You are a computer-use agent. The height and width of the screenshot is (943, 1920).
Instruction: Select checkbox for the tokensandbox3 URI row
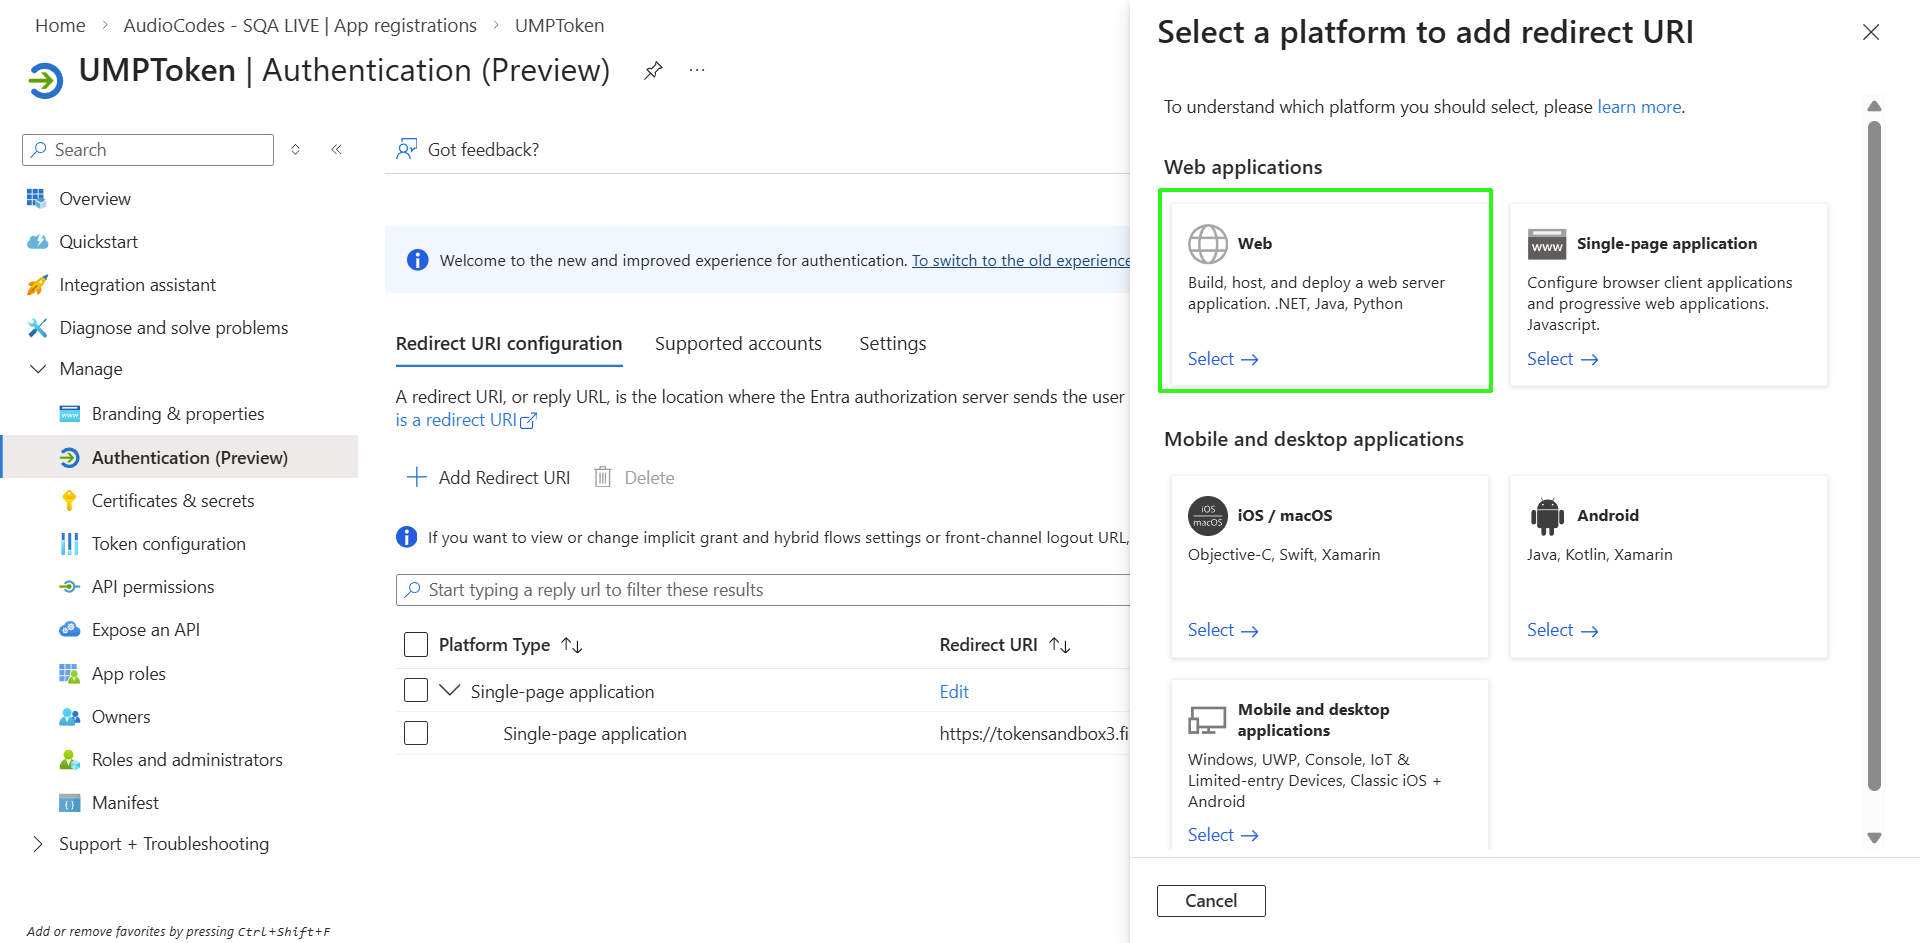416,734
